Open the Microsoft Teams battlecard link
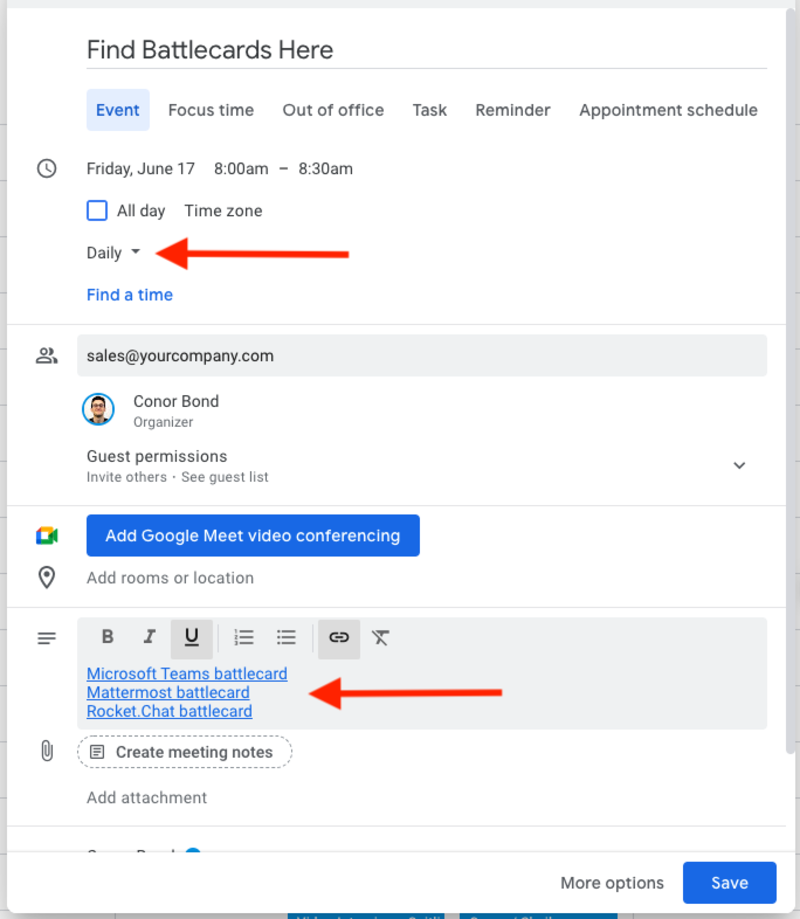Image resolution: width=800 pixels, height=919 pixels. (x=187, y=673)
